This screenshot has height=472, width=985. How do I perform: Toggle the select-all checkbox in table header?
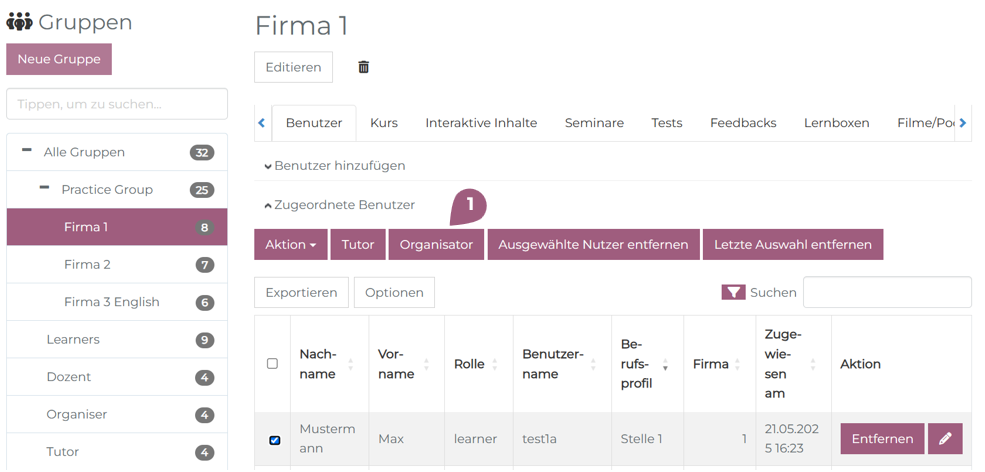point(272,364)
